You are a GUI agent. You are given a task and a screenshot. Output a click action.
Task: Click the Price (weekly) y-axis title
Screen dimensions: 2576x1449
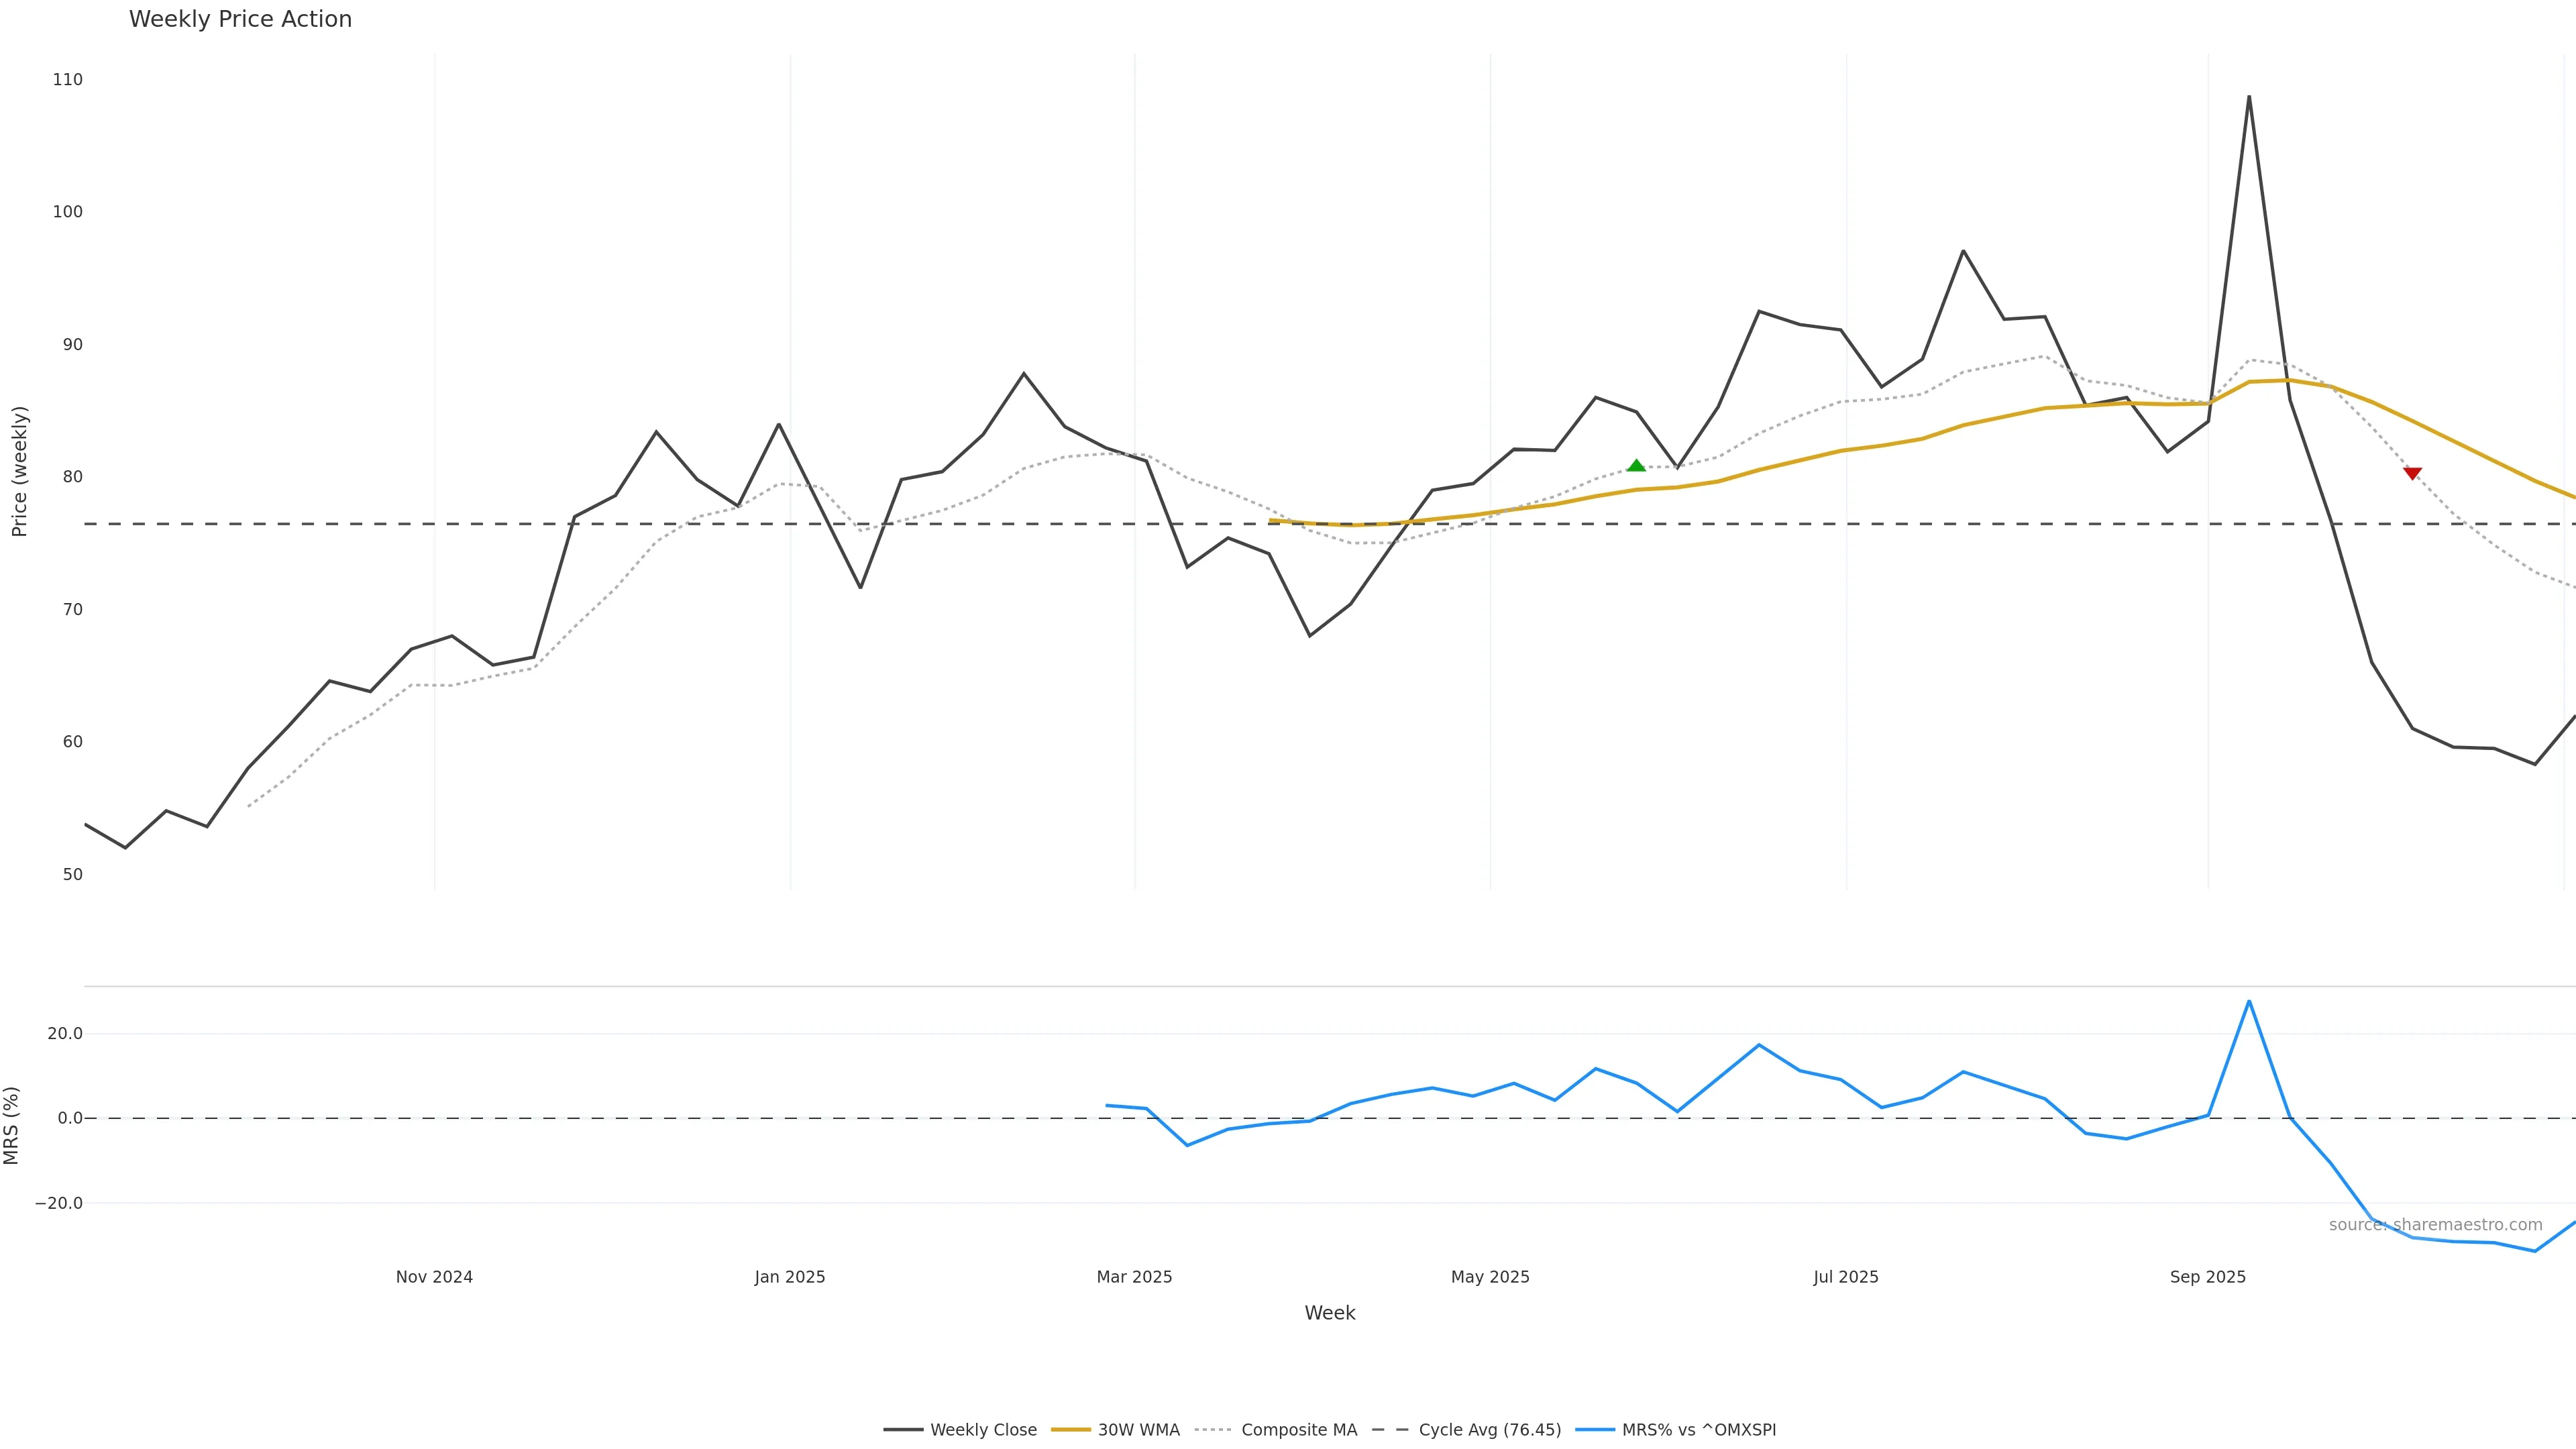tap(19, 471)
